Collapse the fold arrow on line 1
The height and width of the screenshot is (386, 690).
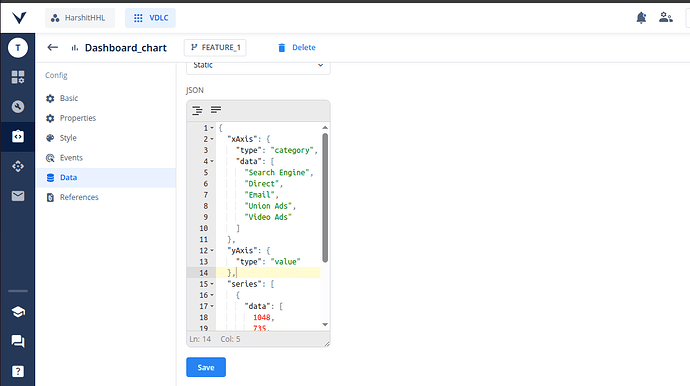[212, 128]
